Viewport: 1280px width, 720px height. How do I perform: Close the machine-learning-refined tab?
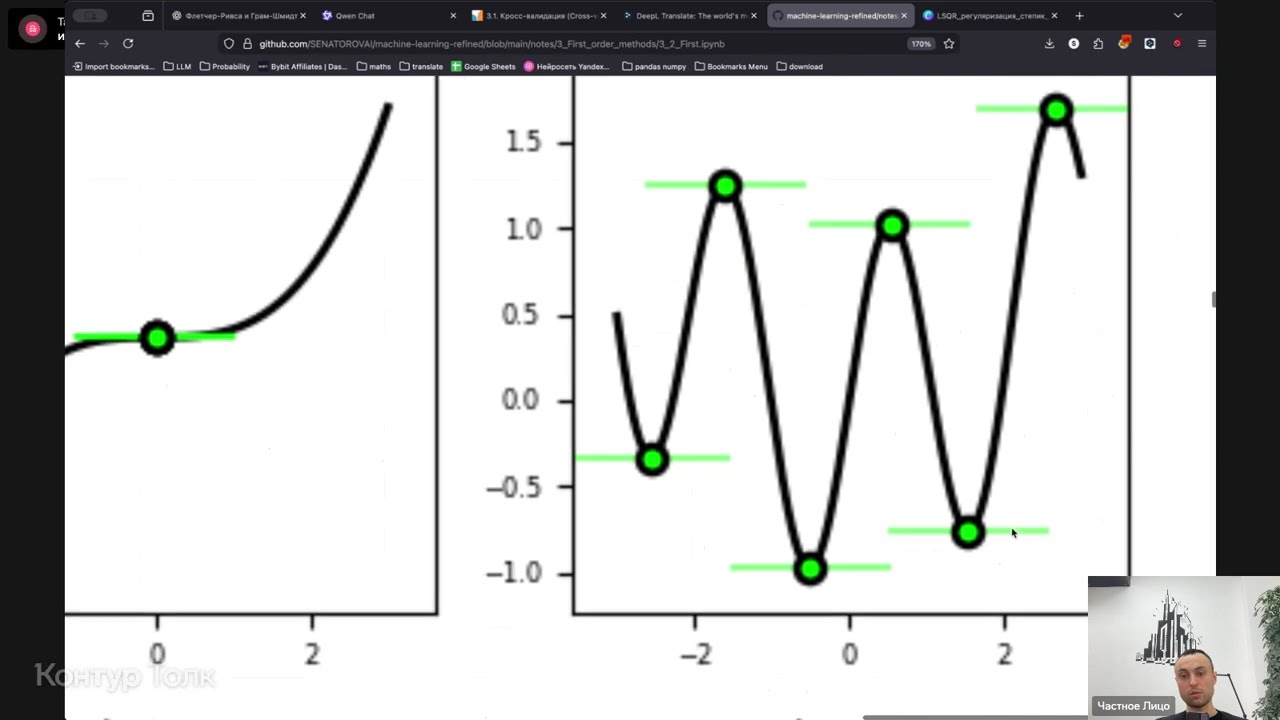[904, 15]
